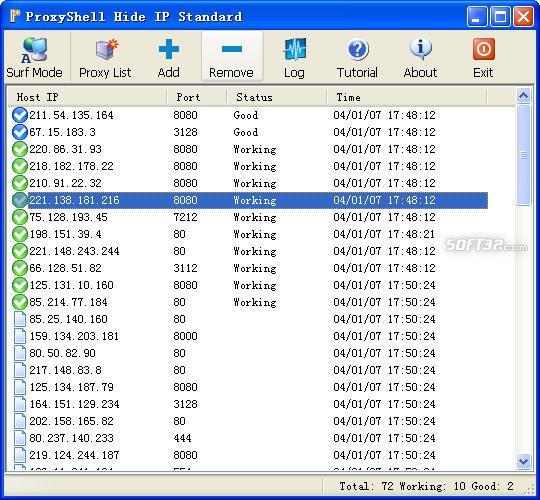The height and width of the screenshot is (500, 540).
Task: Select host 198.151.39.4
Action: [x=65, y=234]
